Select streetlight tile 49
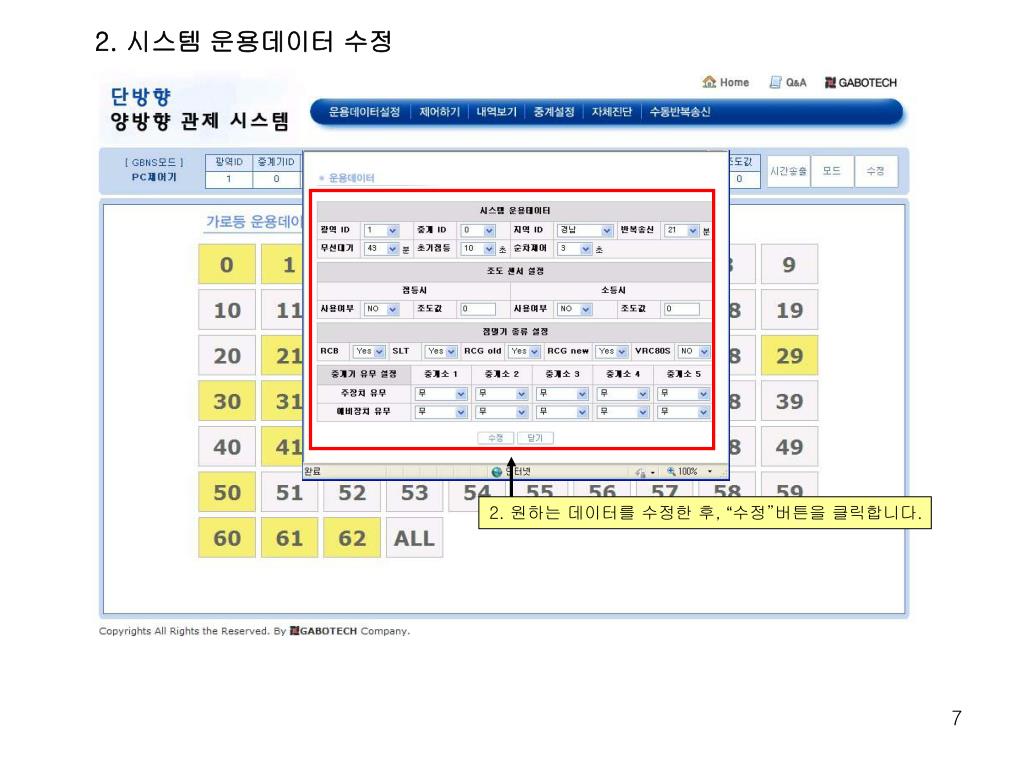1024x768 pixels. pos(790,447)
